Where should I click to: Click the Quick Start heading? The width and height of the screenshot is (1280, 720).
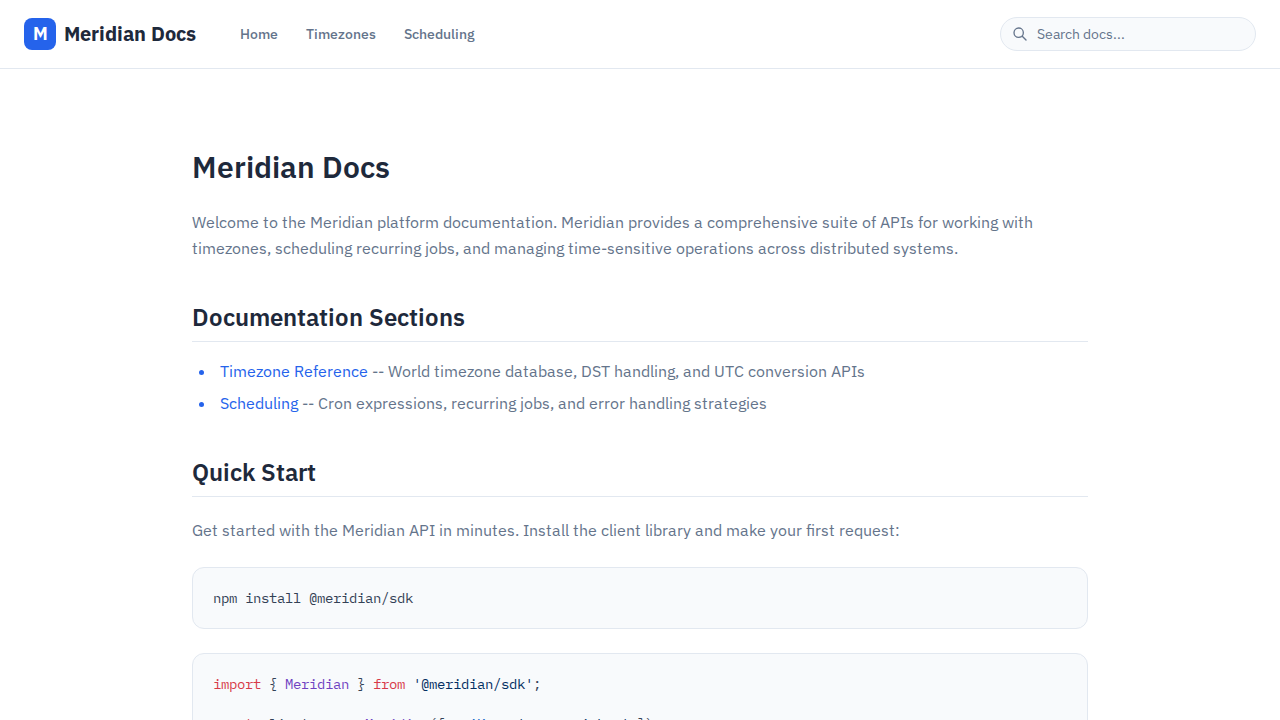click(254, 472)
